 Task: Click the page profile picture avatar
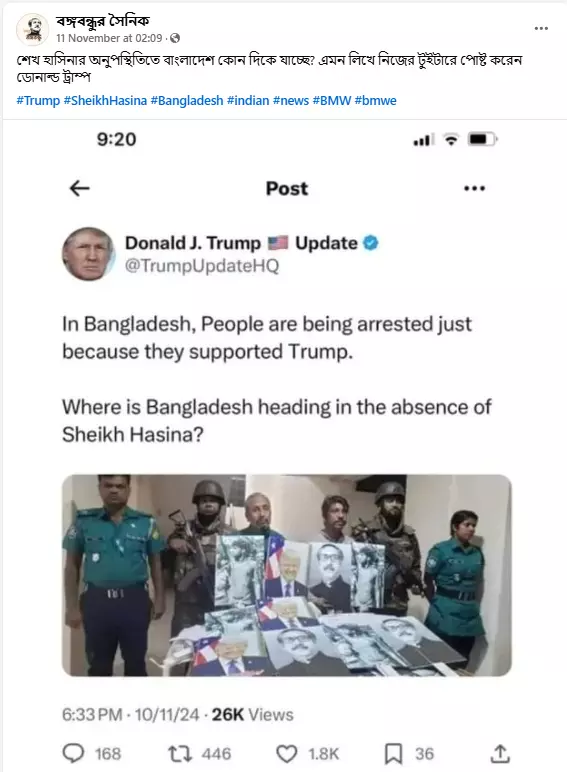[x=32, y=29]
